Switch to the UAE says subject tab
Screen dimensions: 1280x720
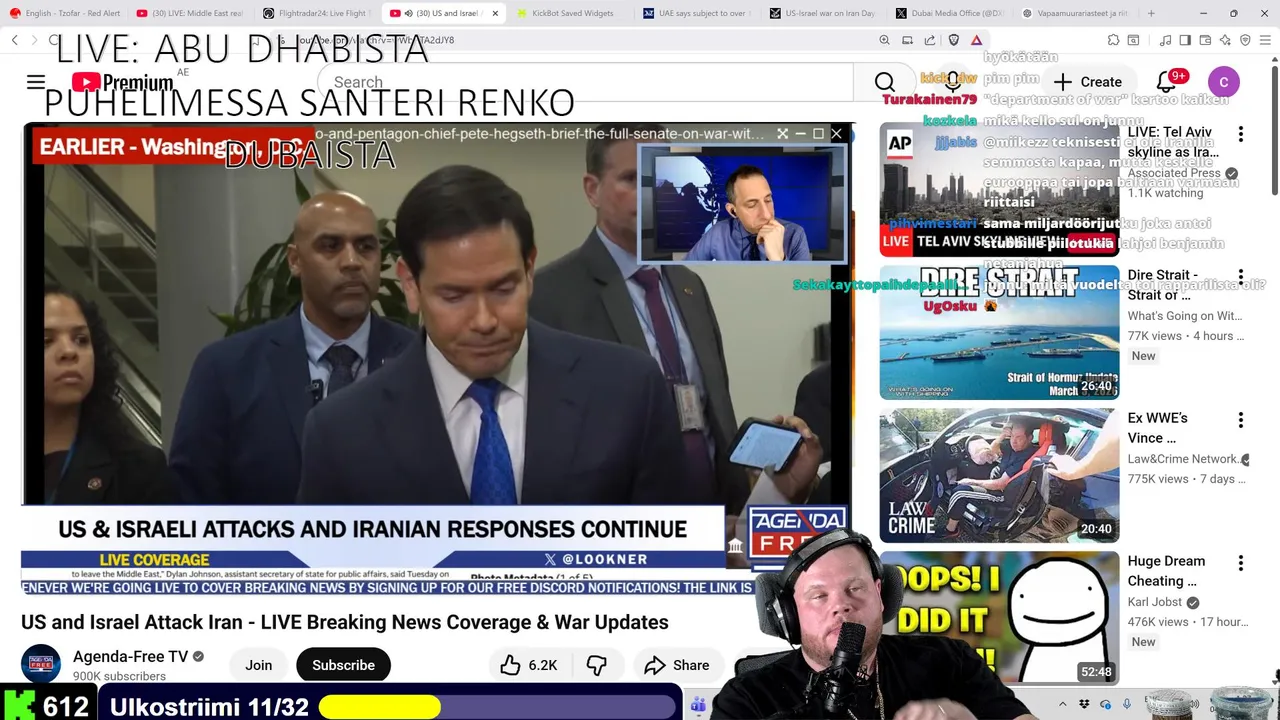[x=697, y=13]
